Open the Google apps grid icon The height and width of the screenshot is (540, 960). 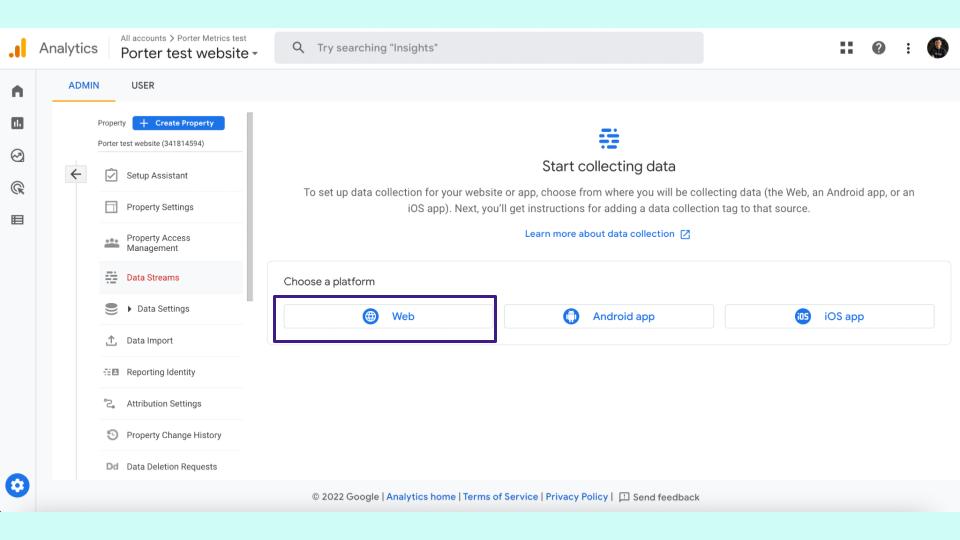pyautogui.click(x=846, y=48)
